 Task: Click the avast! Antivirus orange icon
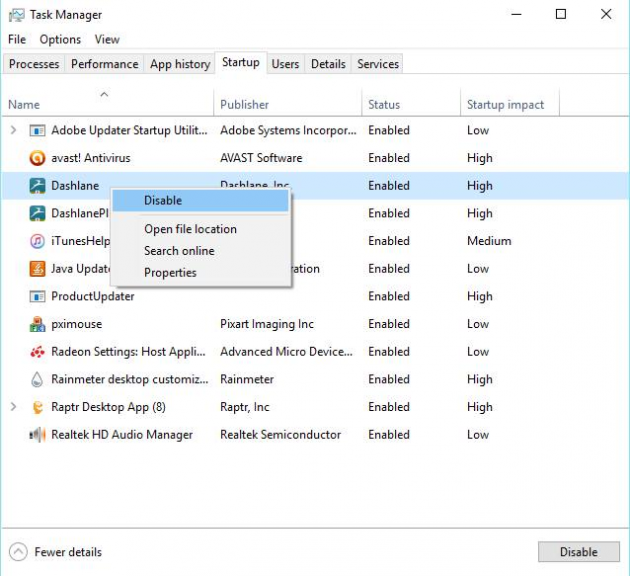[x=37, y=158]
